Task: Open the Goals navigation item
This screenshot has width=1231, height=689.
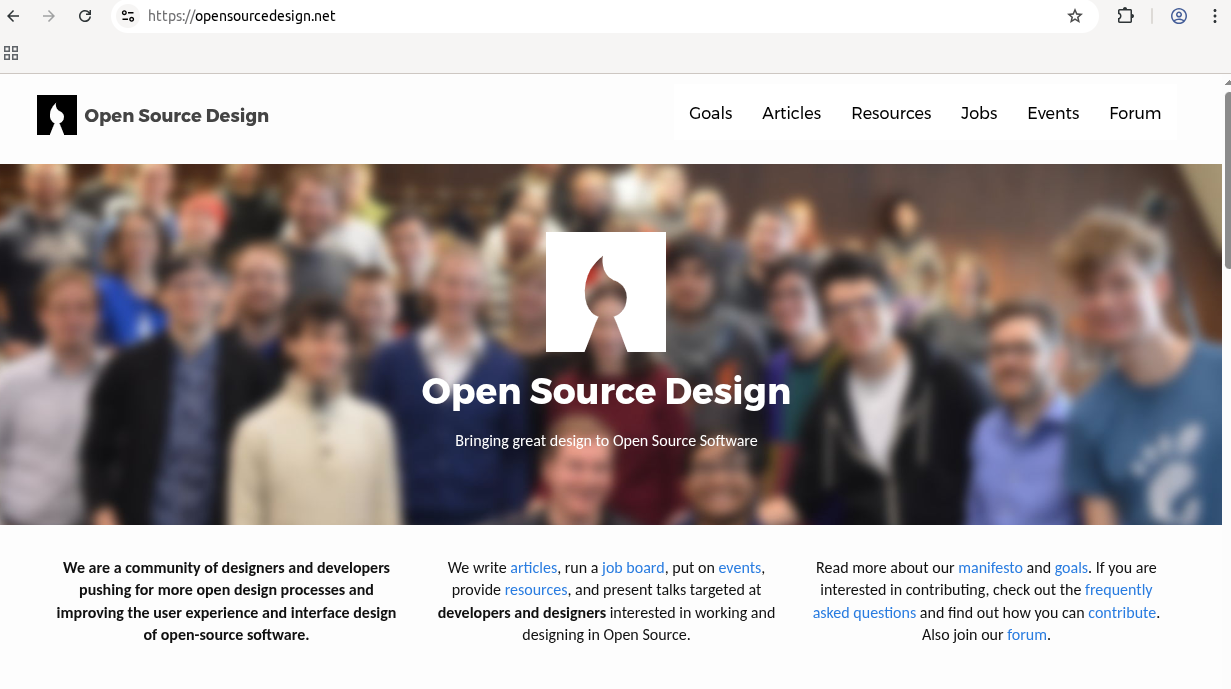Action: [711, 113]
